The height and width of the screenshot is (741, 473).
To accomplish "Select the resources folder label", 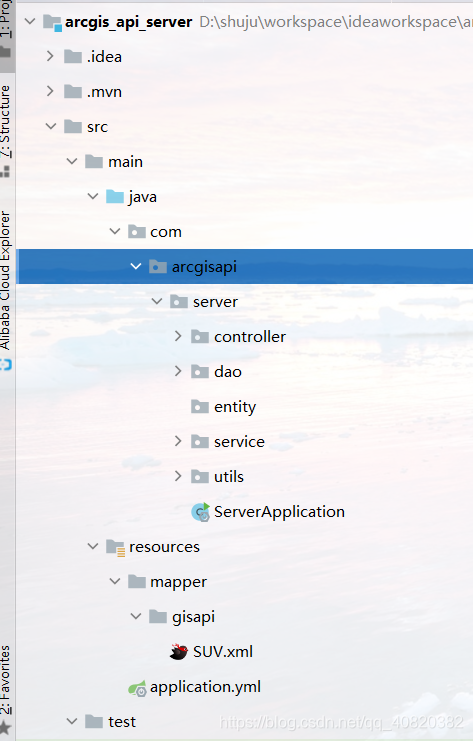I will click(x=164, y=547).
